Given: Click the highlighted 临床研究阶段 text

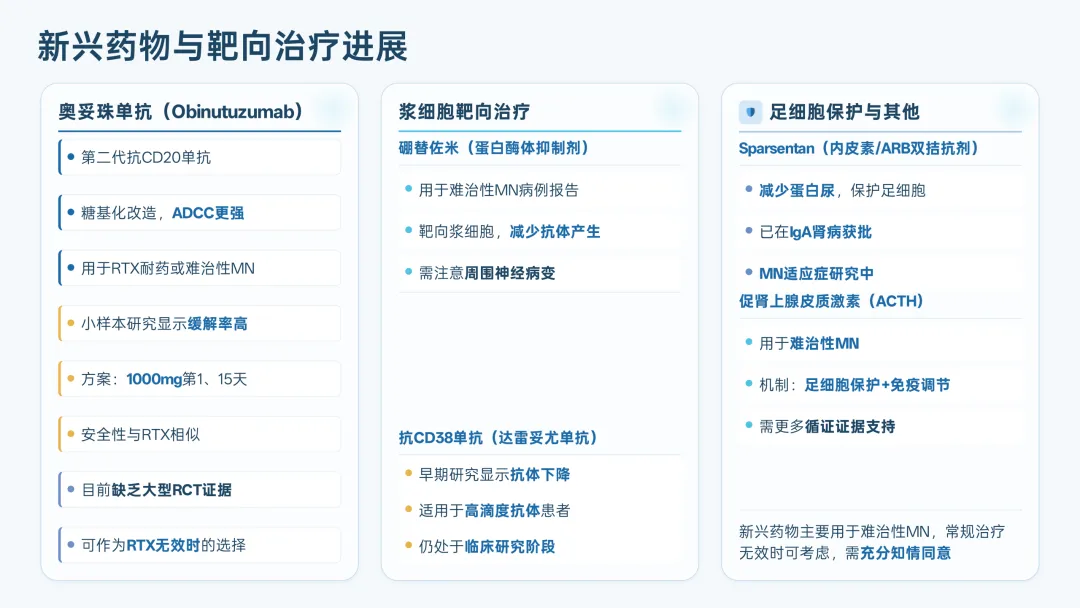Looking at the screenshot, I should [x=510, y=547].
